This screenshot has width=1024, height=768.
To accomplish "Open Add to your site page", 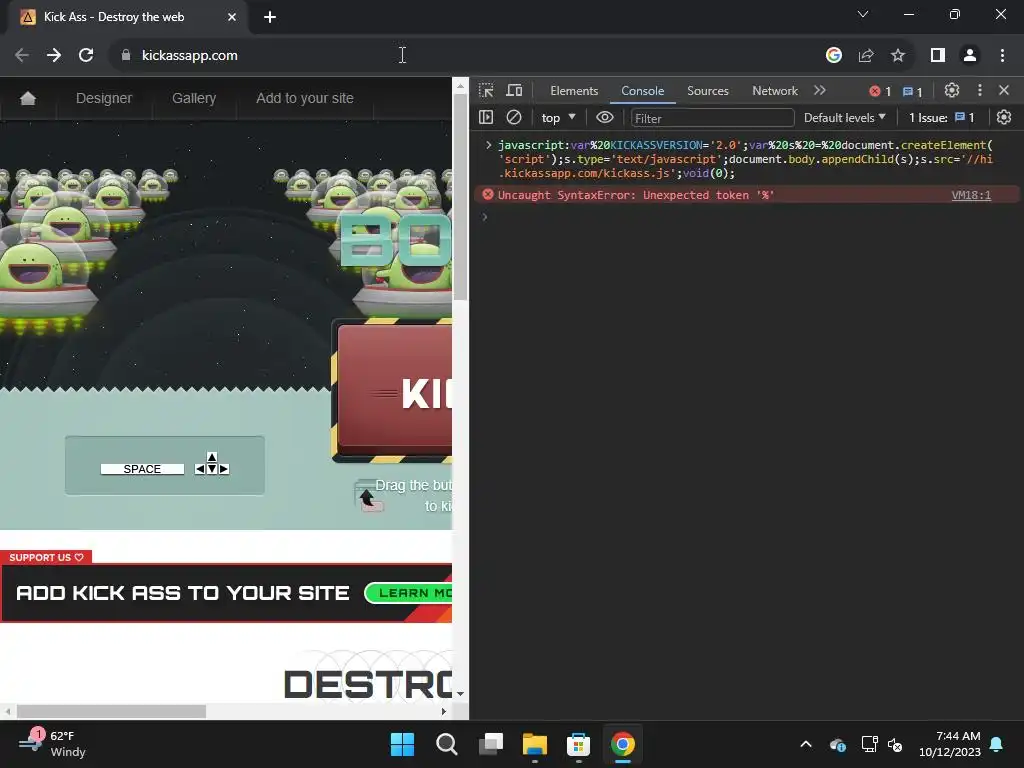I will pos(305,98).
